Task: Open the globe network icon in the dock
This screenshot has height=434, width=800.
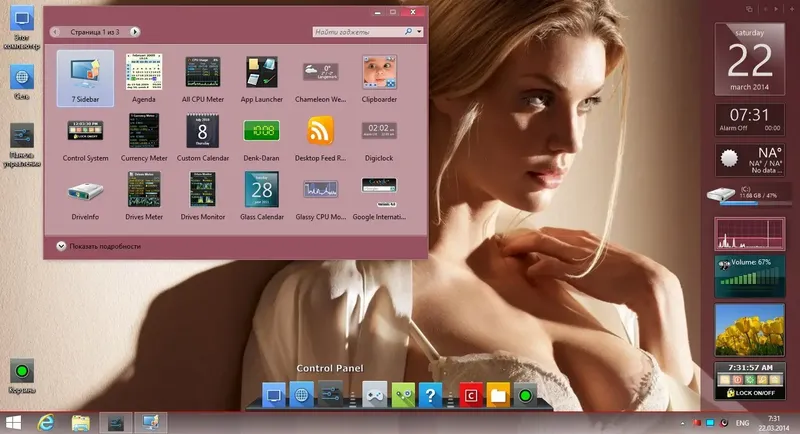Action: click(x=302, y=395)
